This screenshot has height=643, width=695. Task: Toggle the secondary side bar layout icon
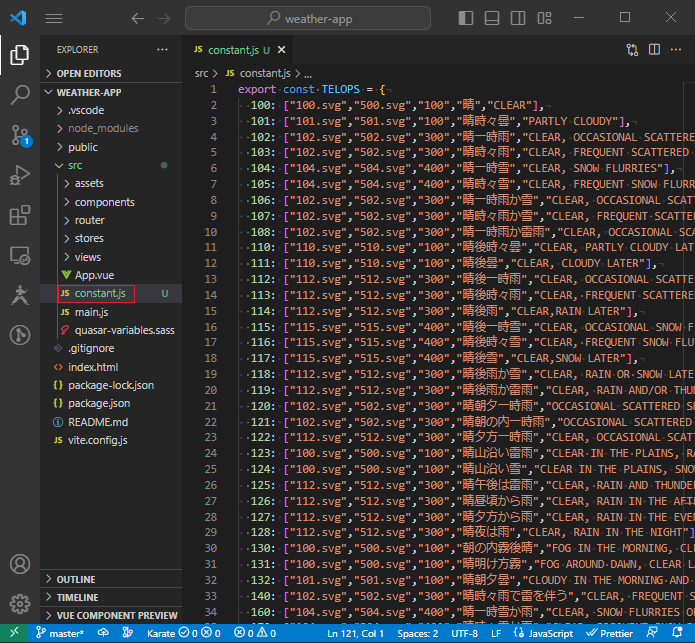pyautogui.click(x=518, y=18)
